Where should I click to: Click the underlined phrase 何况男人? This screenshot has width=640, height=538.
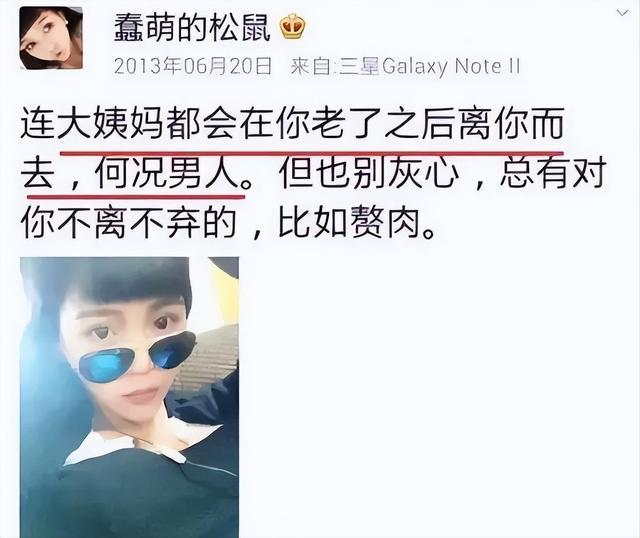pos(166,174)
